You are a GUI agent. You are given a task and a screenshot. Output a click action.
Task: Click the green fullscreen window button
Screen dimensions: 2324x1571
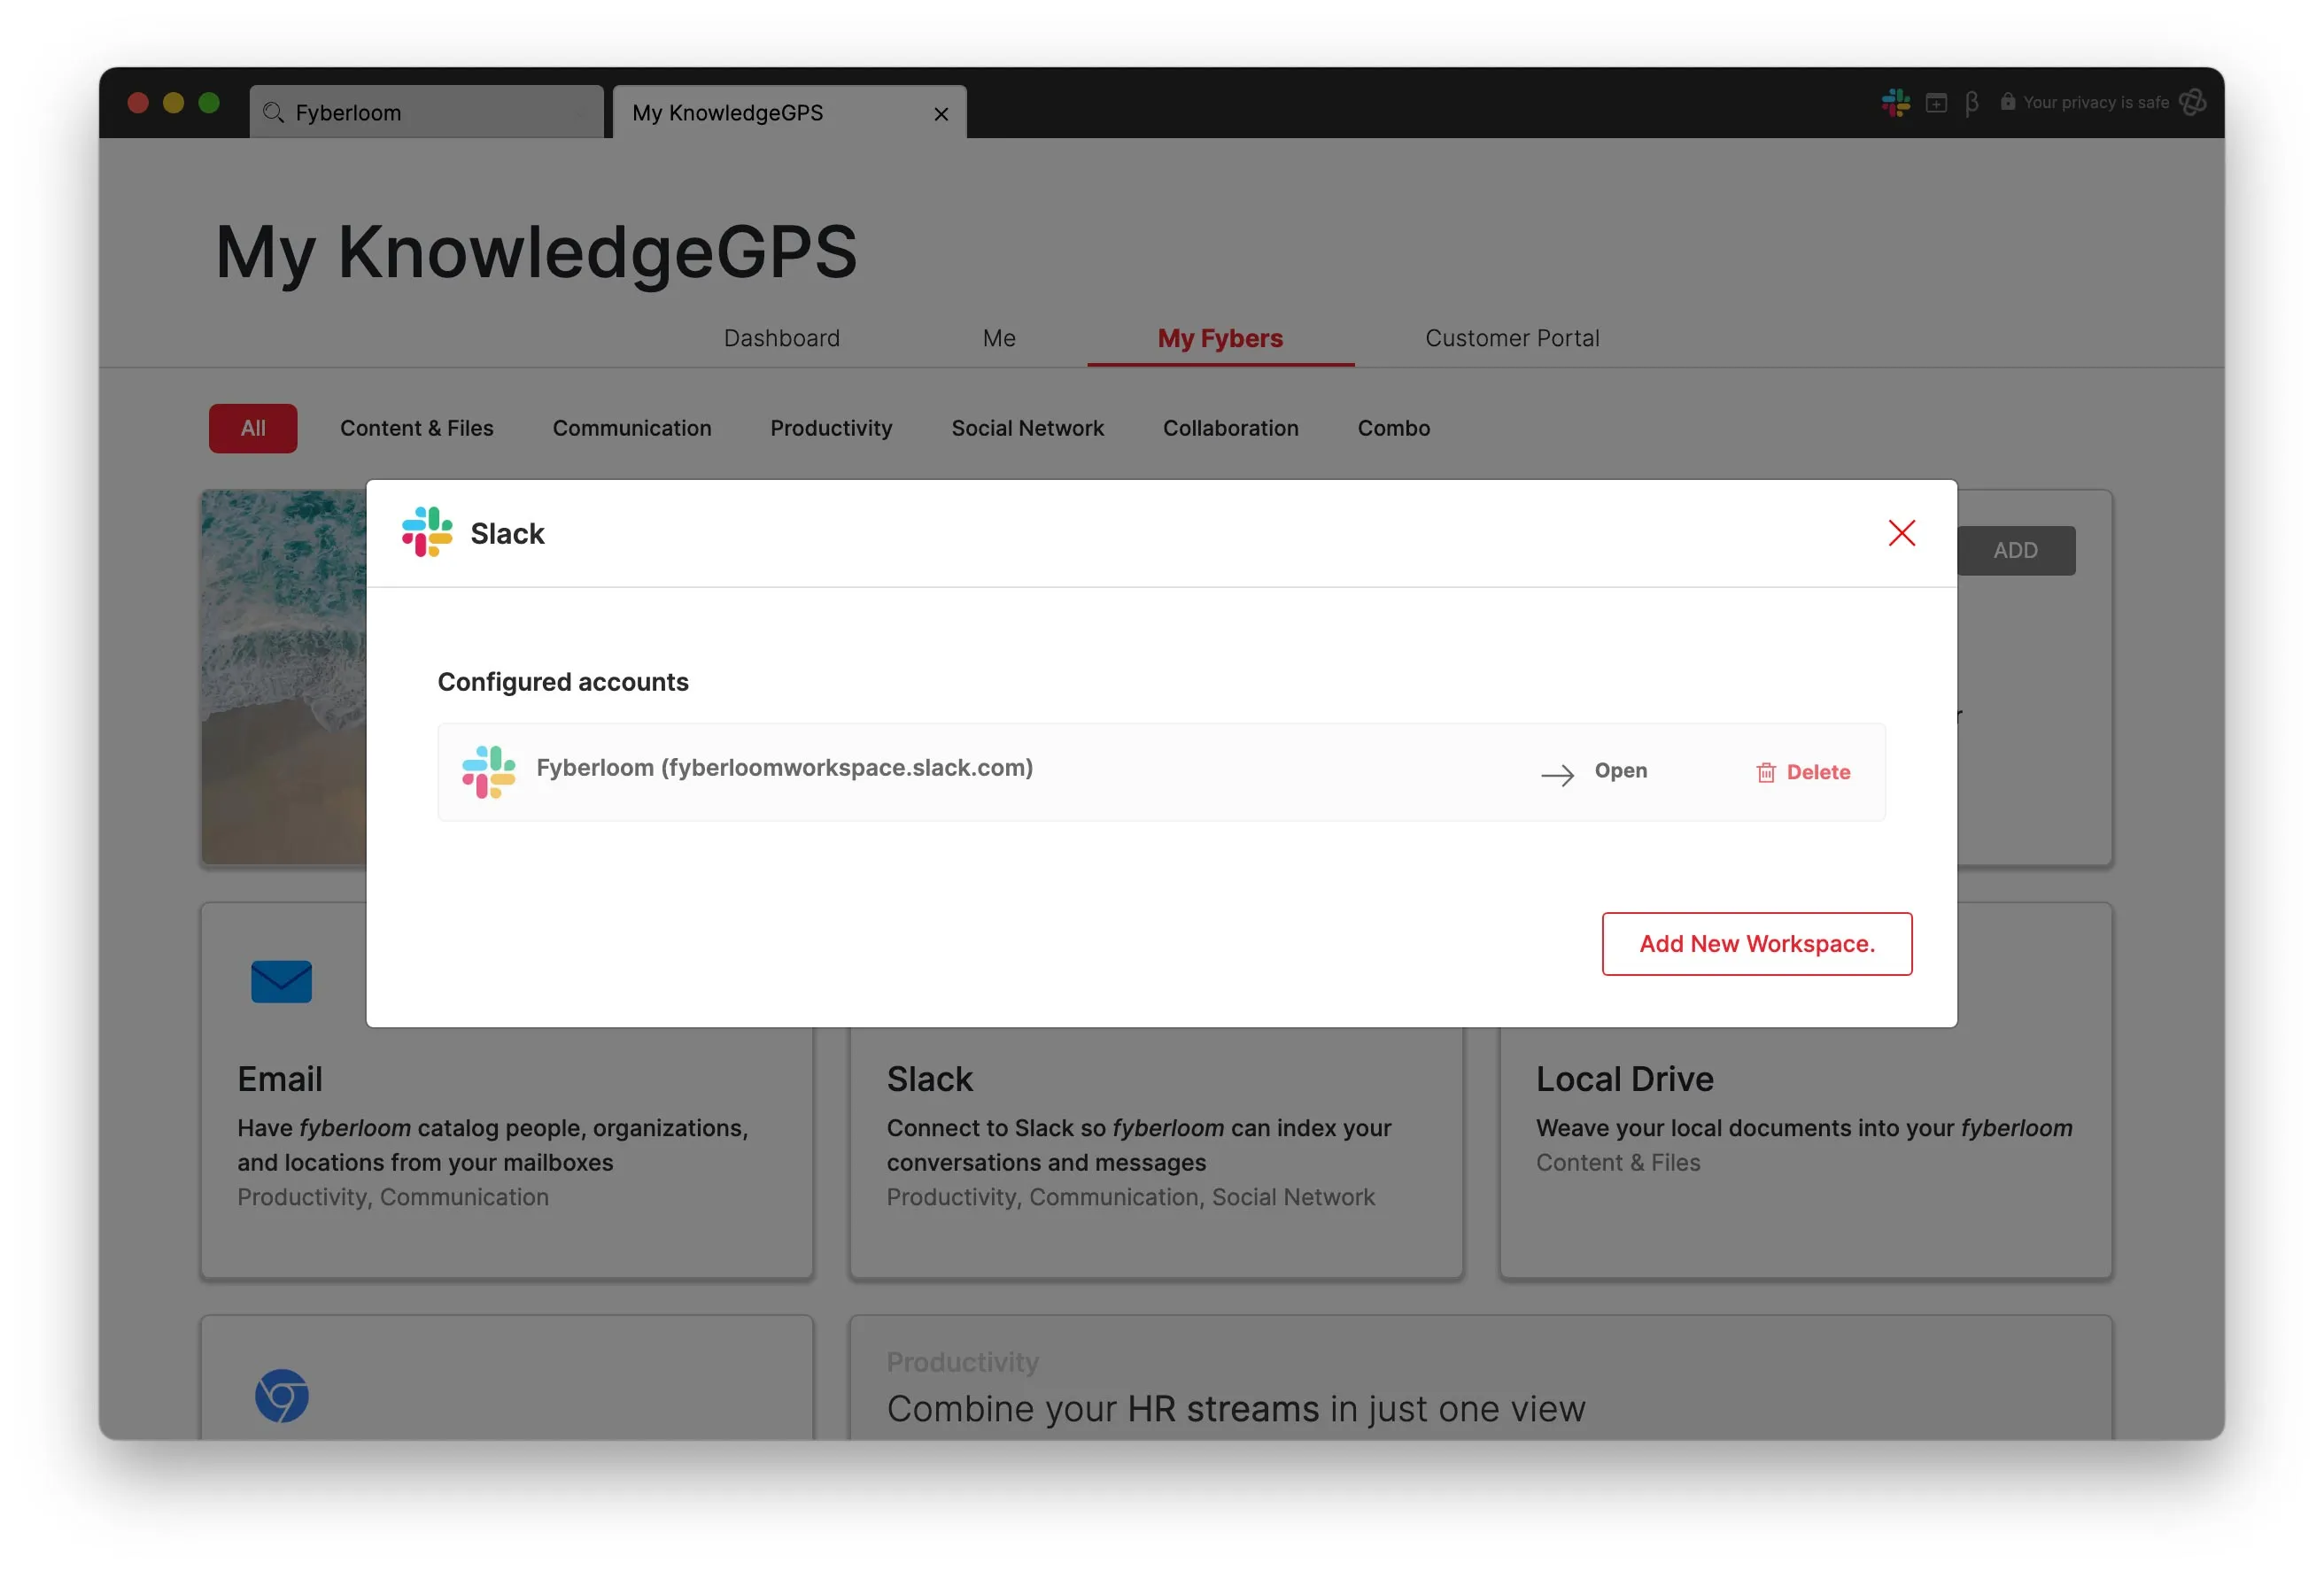tap(209, 103)
